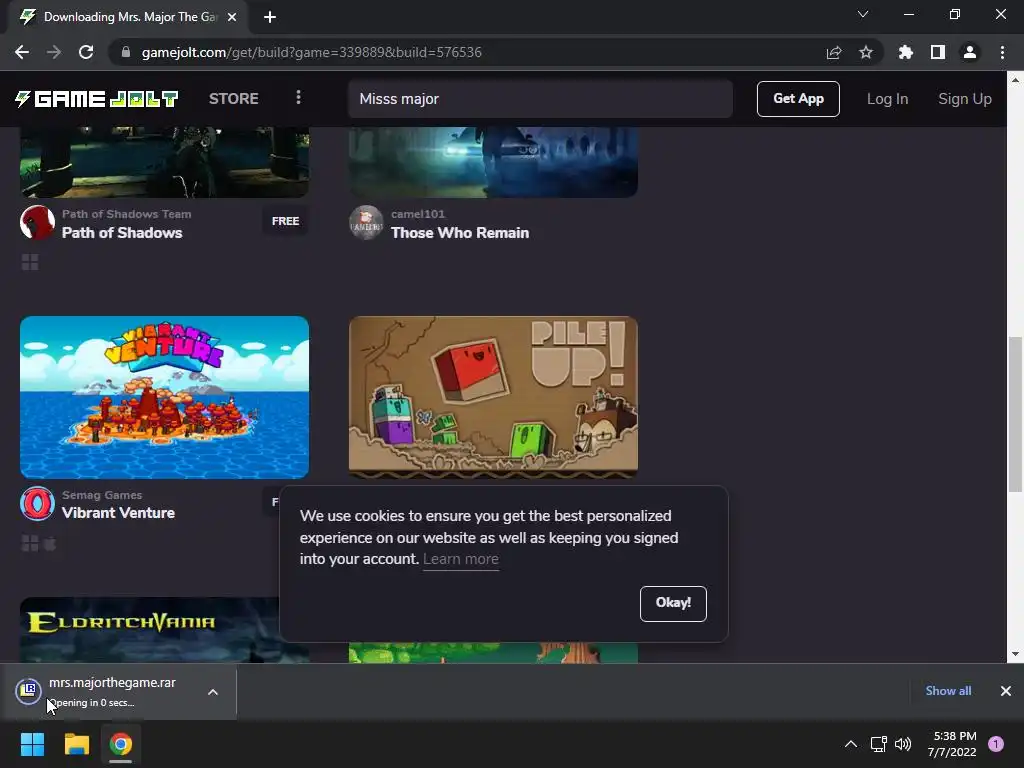Close the Downloading Mrs. Major tab
1024x768 pixels.
coord(232,17)
